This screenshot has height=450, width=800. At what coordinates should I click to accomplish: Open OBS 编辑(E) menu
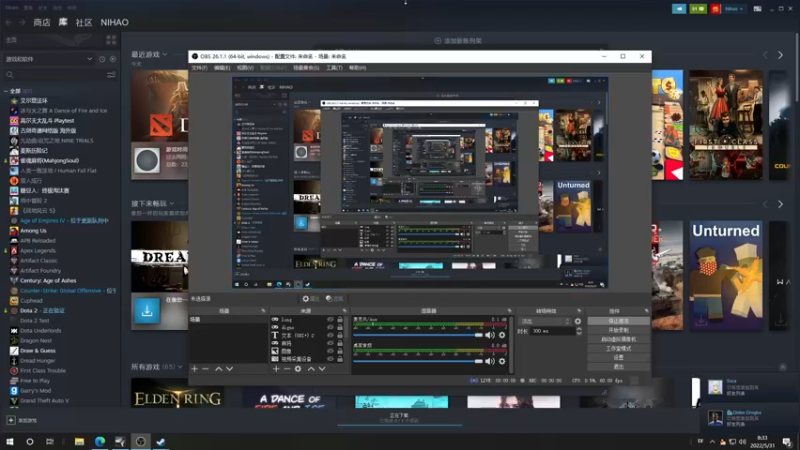pyautogui.click(x=222, y=68)
